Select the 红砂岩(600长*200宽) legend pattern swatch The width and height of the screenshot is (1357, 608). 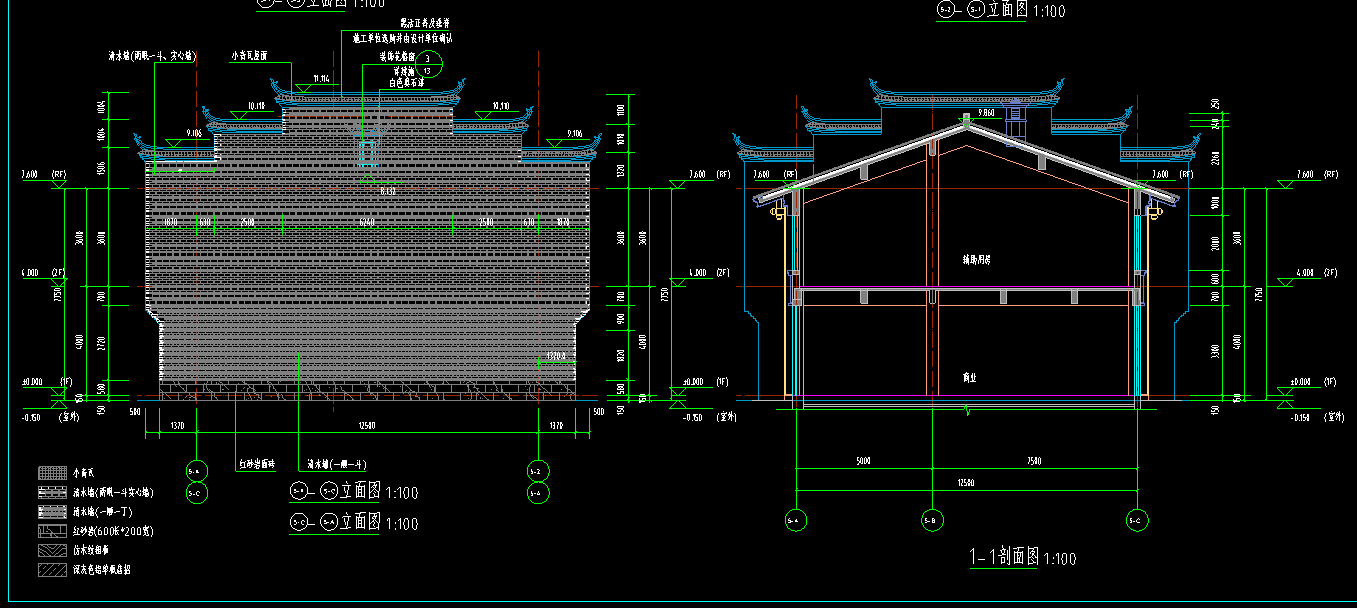[52, 530]
